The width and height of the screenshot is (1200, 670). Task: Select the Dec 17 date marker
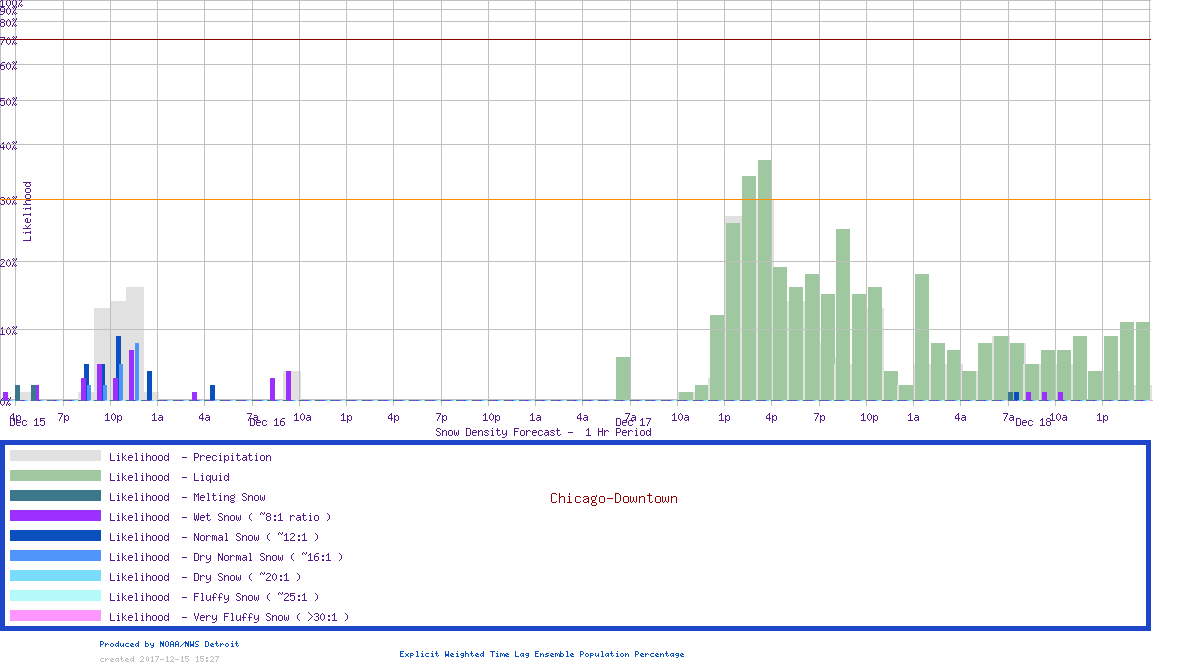point(633,422)
